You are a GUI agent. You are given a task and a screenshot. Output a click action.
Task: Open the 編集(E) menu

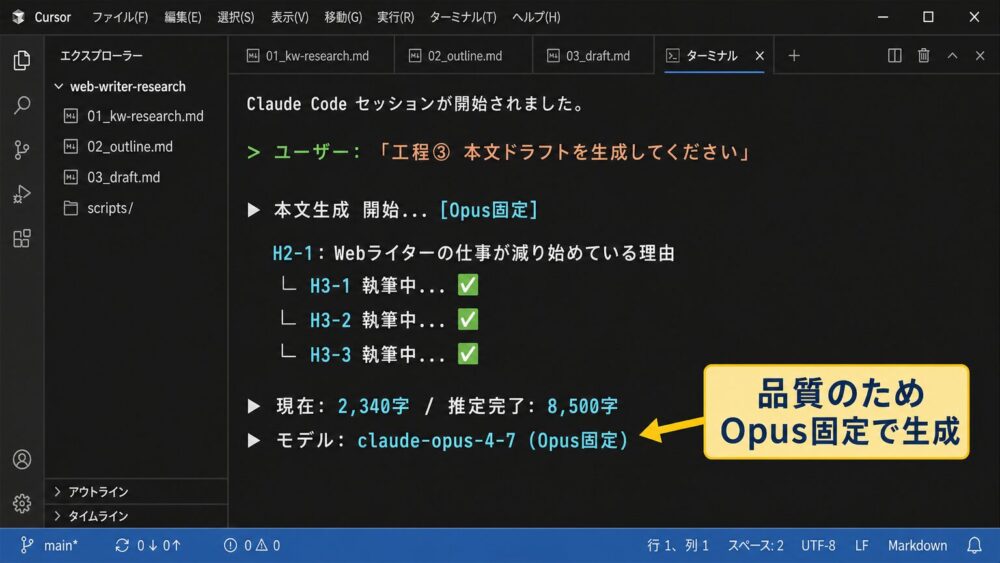(182, 17)
